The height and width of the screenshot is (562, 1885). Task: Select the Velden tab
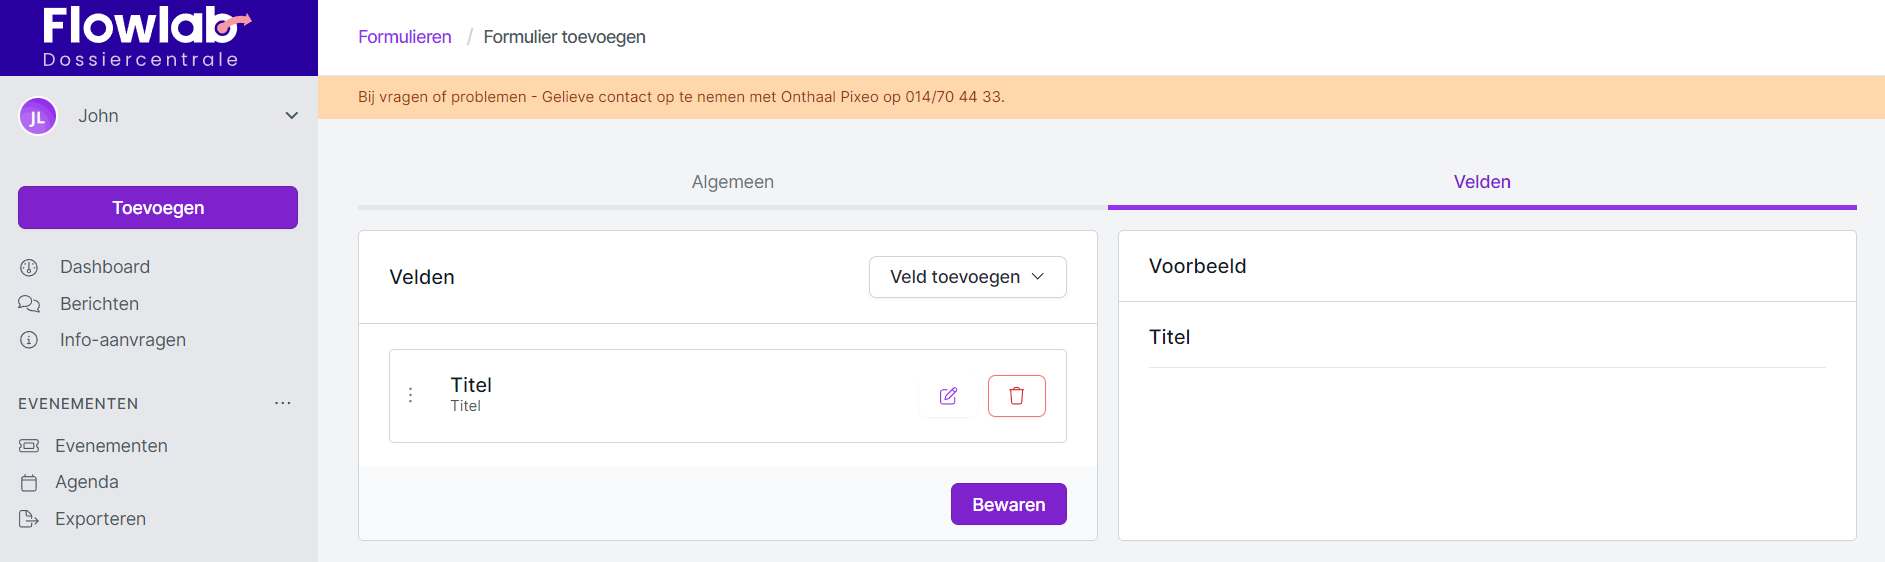pos(1481,182)
